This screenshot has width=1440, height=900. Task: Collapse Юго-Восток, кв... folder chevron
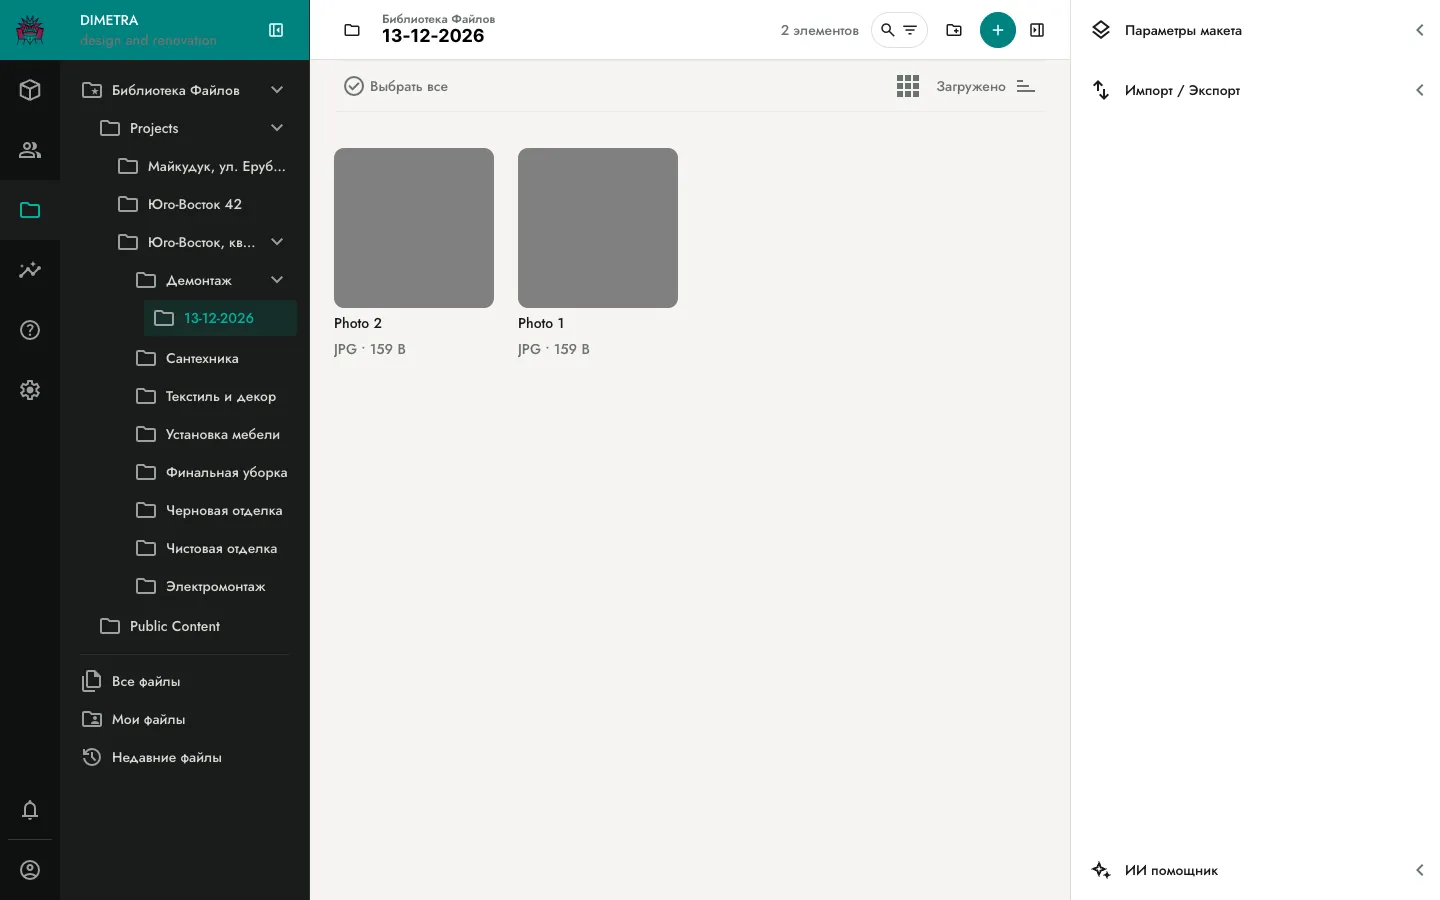click(x=277, y=242)
